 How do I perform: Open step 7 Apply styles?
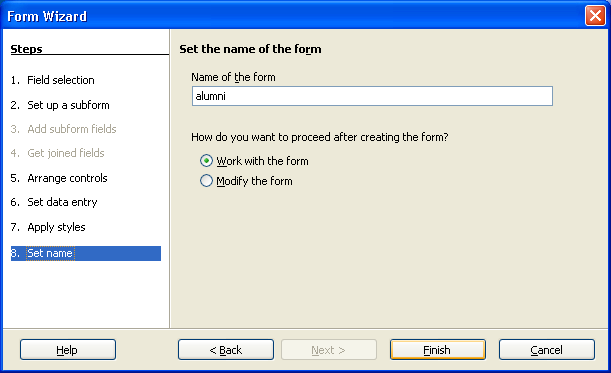coord(48,227)
